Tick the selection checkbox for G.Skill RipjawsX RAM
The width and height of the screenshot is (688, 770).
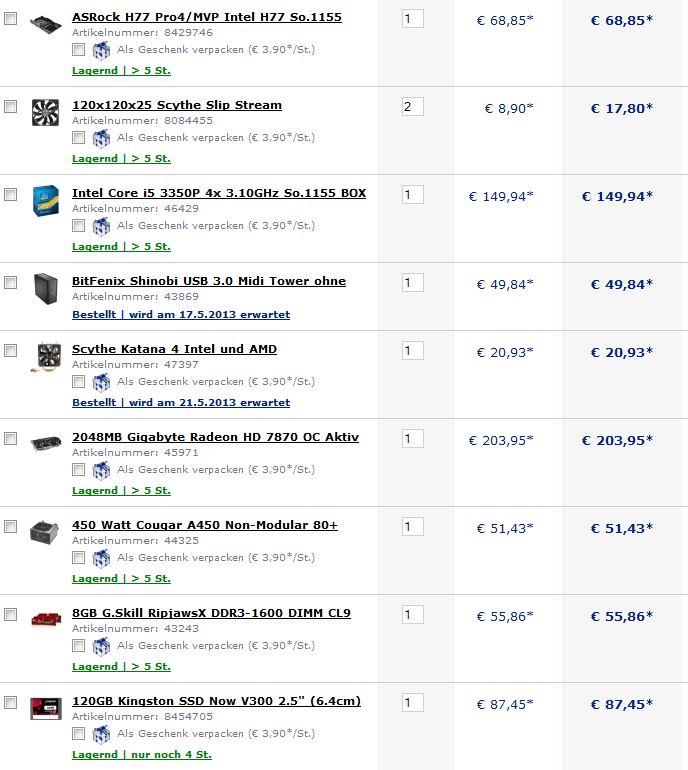click(x=10, y=614)
